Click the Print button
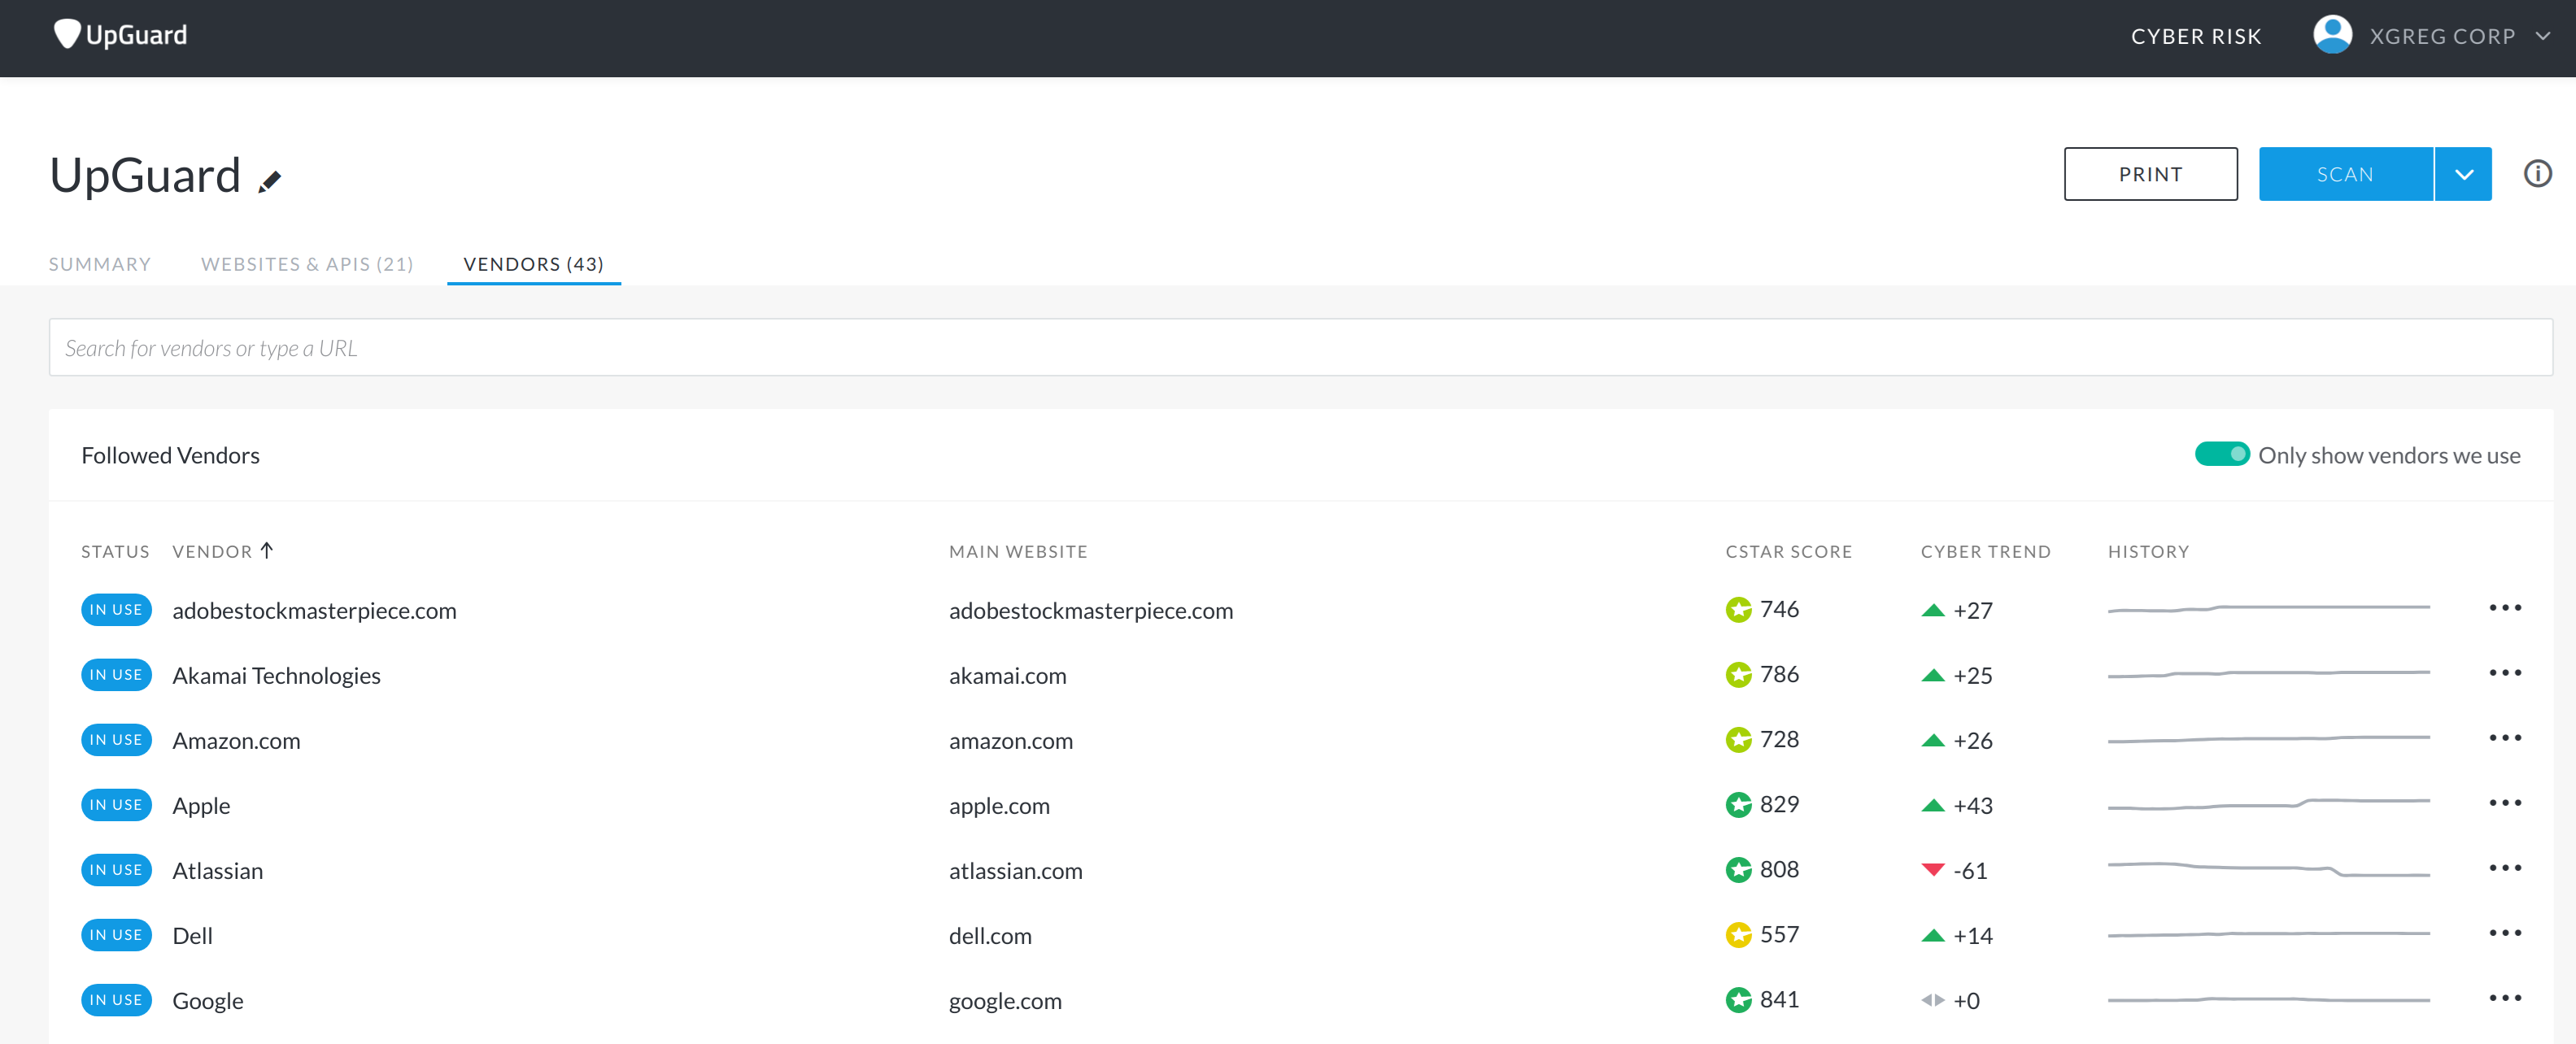The image size is (2576, 1044). coord(2150,174)
